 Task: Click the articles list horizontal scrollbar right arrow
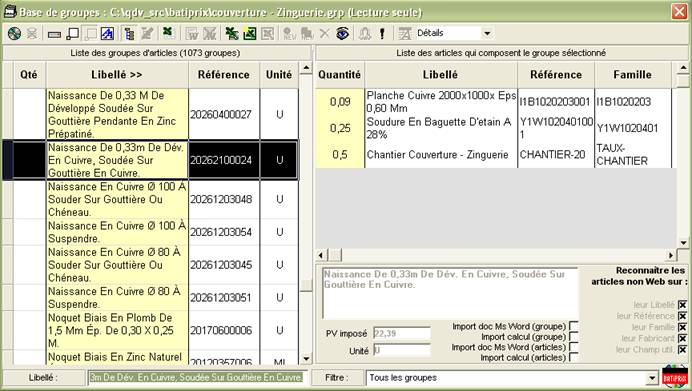click(x=671, y=255)
